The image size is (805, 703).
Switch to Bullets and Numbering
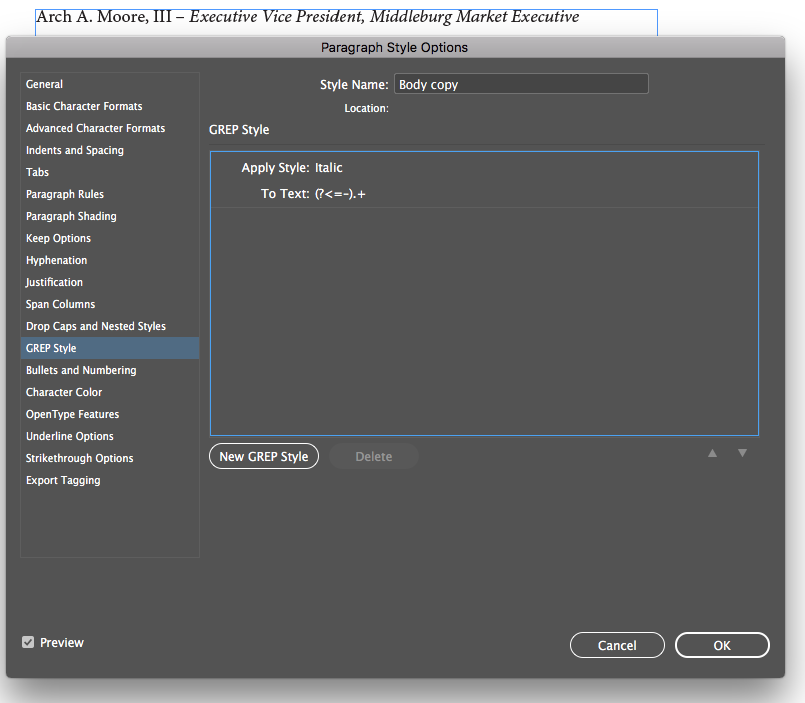click(x=81, y=370)
